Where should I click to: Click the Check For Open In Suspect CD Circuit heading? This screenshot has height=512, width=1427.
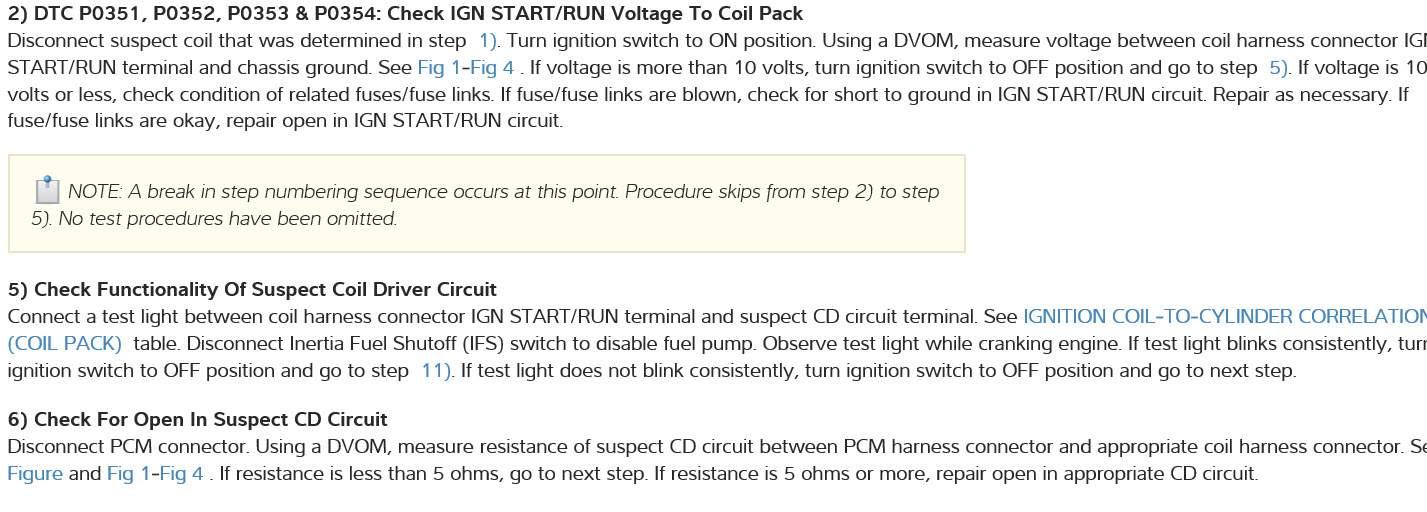pos(197,420)
